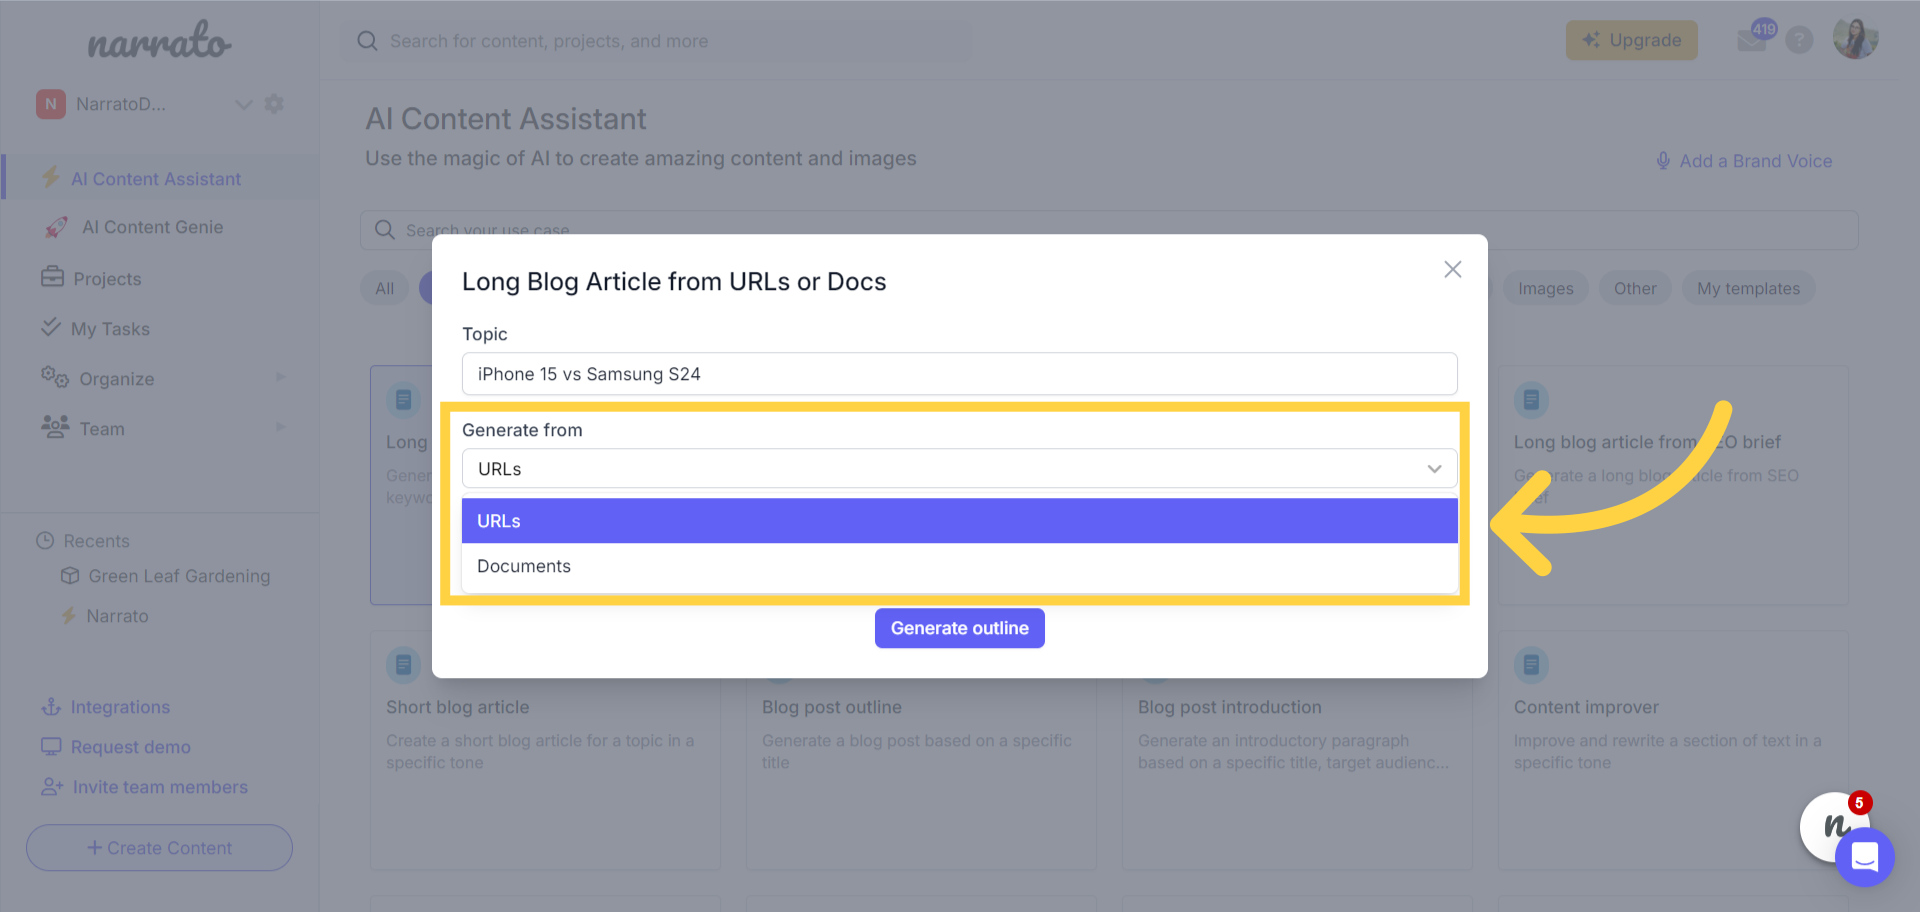Select the Other filter tab
Screen dimensions: 1920x912
1635,288
